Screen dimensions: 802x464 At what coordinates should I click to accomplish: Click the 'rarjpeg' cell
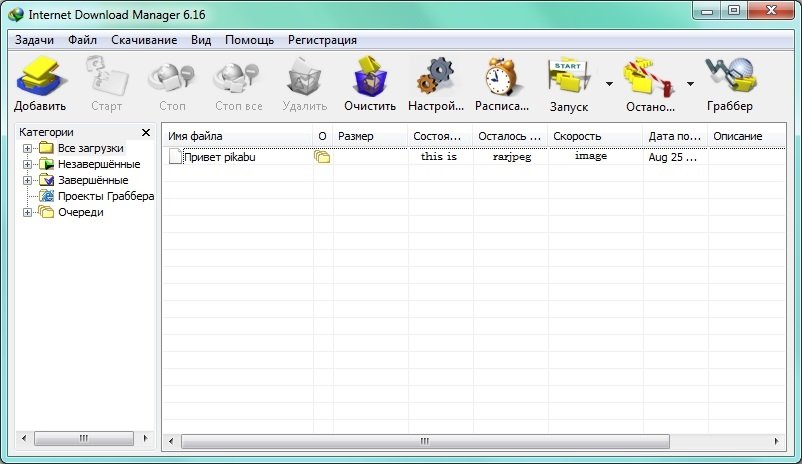pyautogui.click(x=512, y=157)
